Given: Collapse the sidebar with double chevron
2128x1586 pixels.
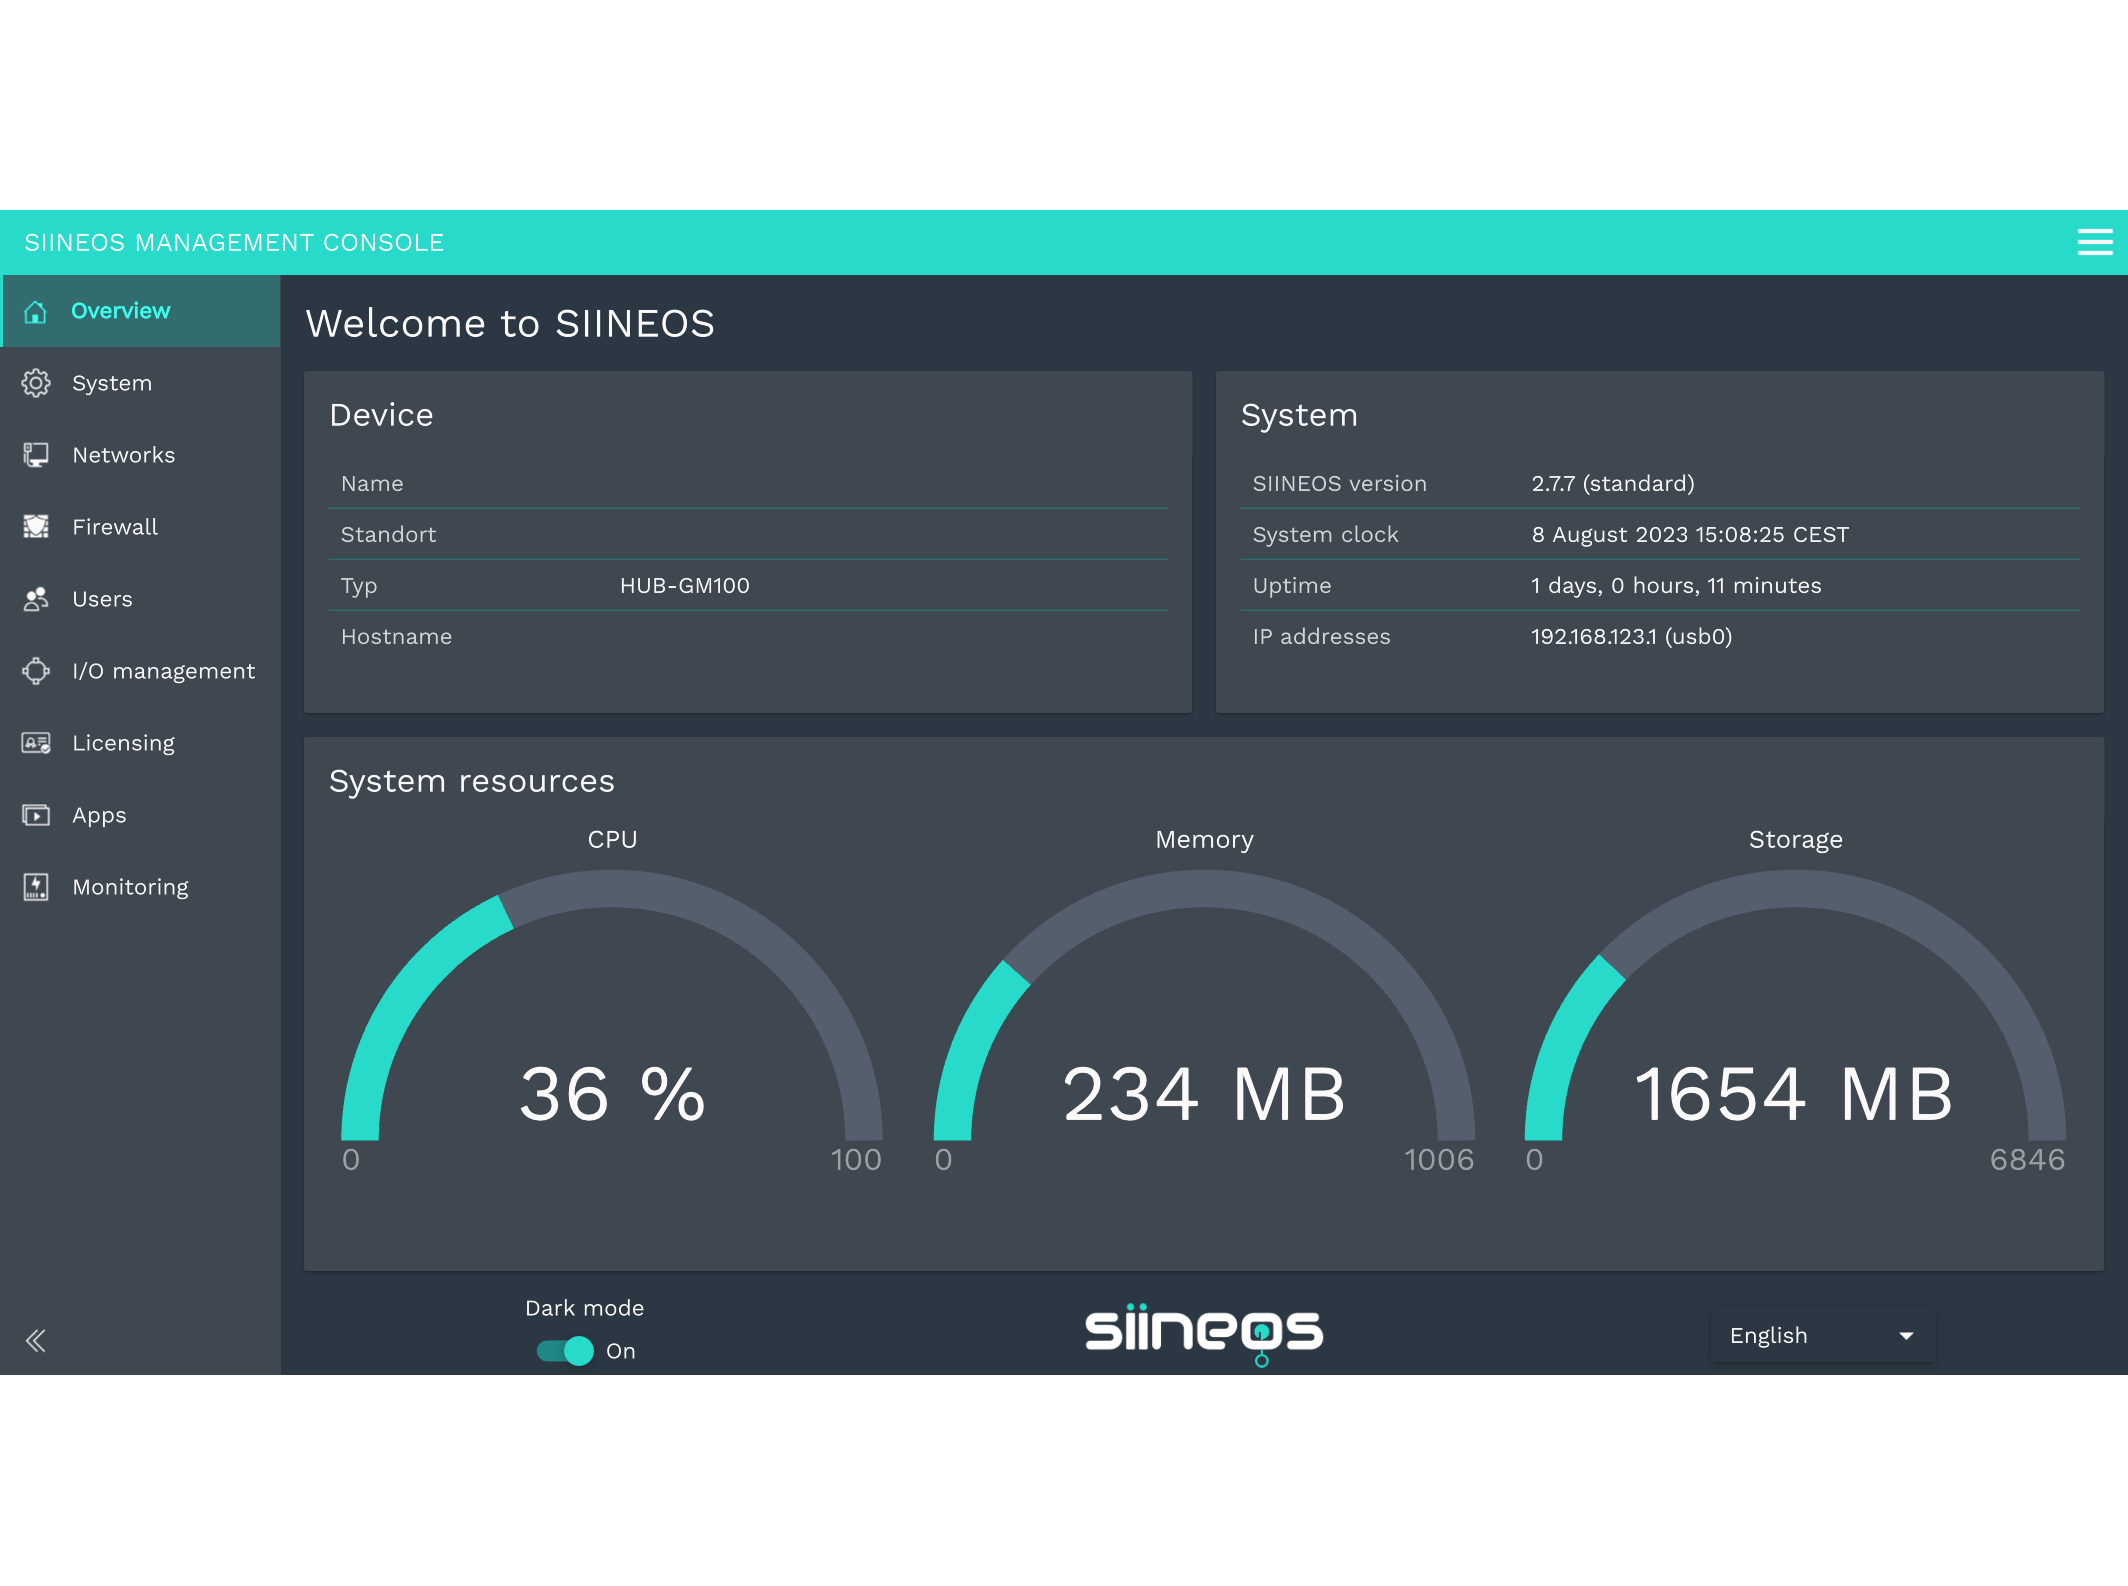Looking at the screenshot, I should [x=36, y=1341].
